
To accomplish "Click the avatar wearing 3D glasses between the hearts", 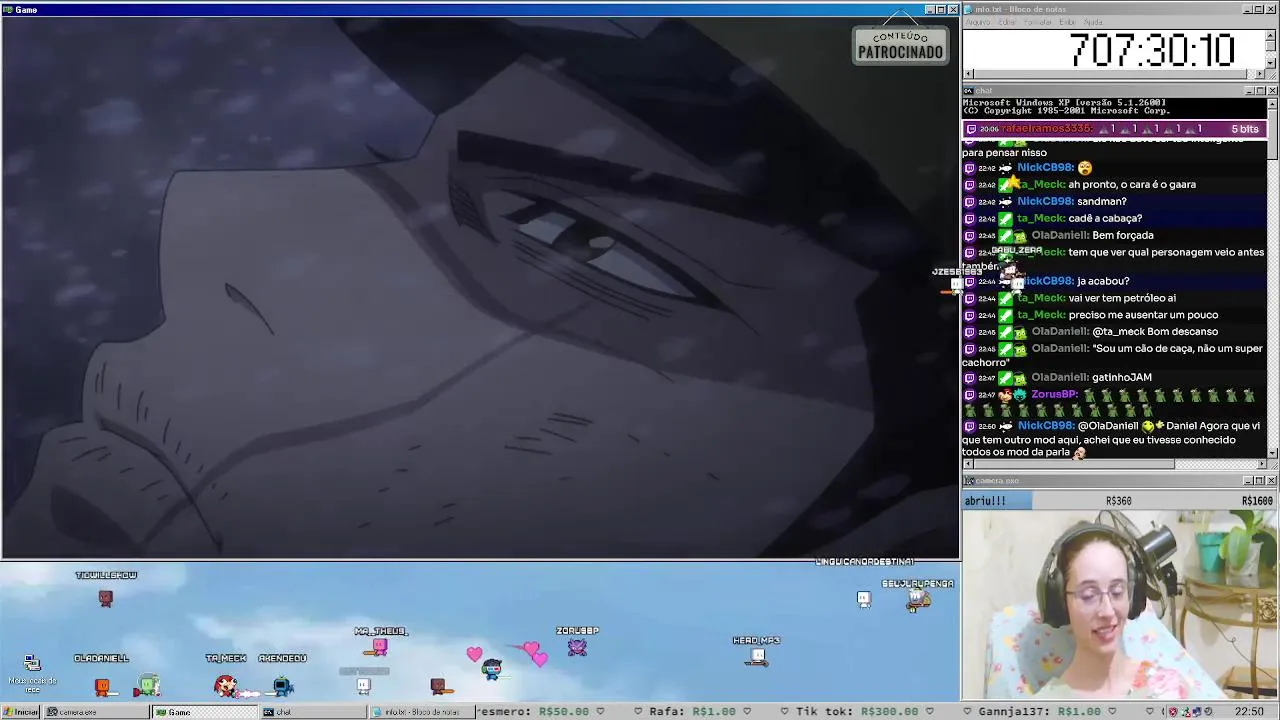I will (491, 669).
